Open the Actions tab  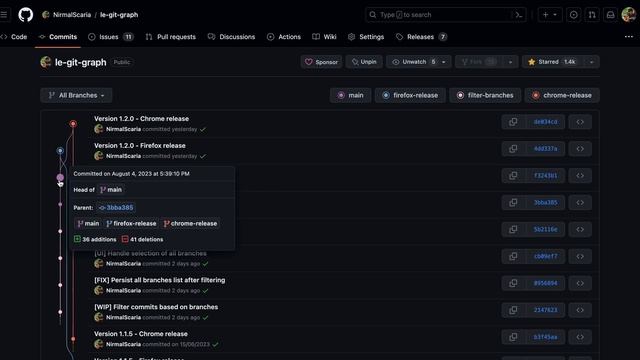(284, 37)
